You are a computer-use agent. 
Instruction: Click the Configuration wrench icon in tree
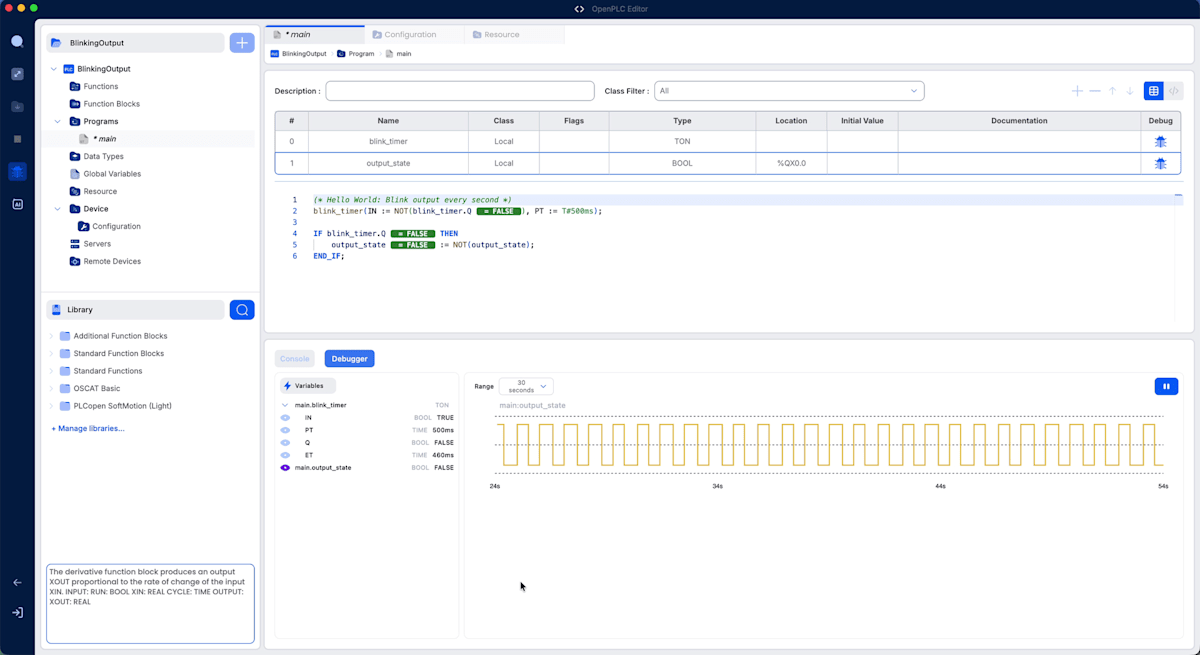[x=84, y=227]
